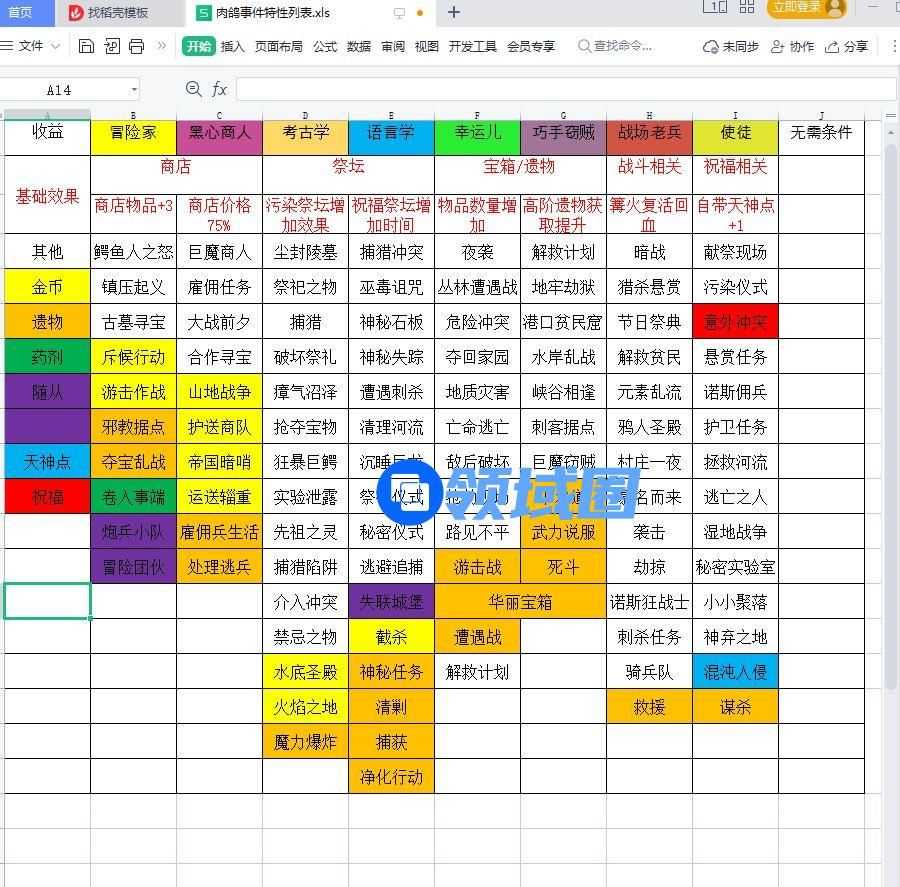Open the 文件 menu dropdown
The width and height of the screenshot is (900, 887).
click(32, 46)
